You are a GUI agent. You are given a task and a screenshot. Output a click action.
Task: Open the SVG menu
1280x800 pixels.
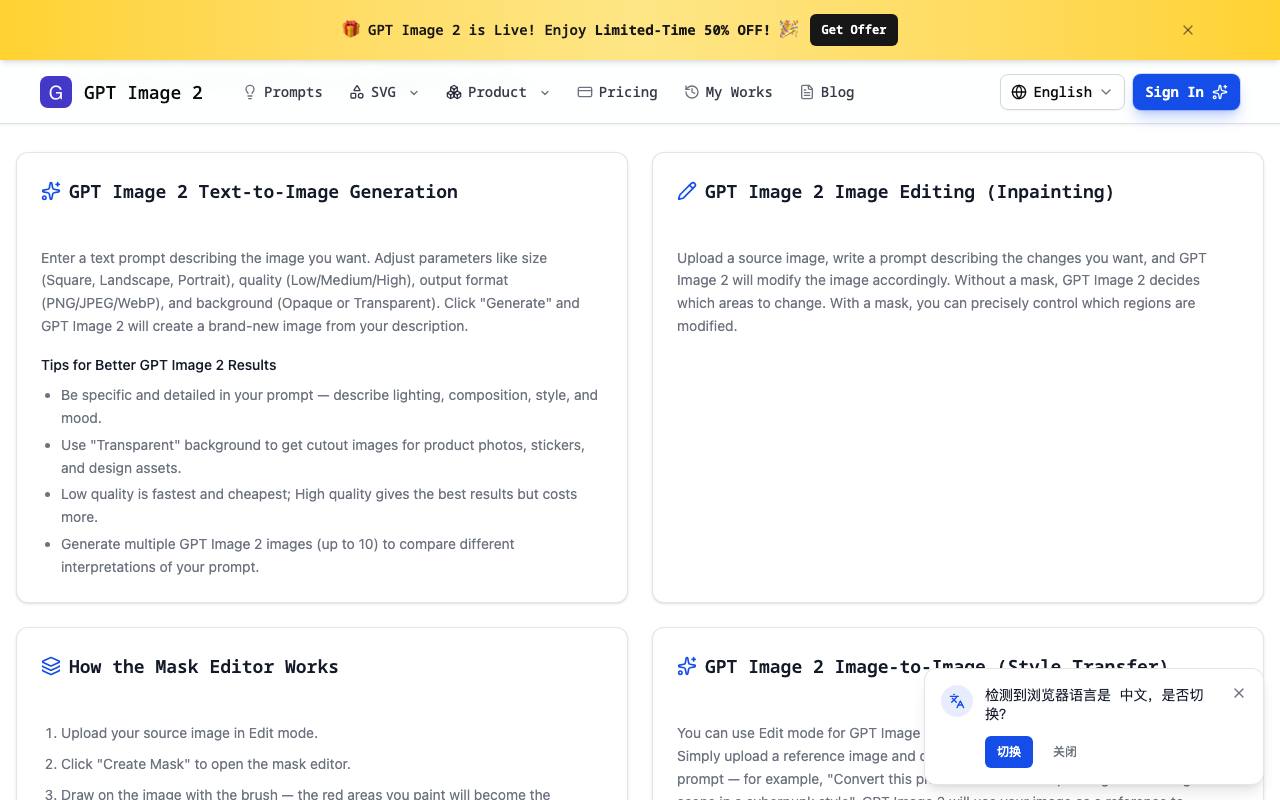384,92
